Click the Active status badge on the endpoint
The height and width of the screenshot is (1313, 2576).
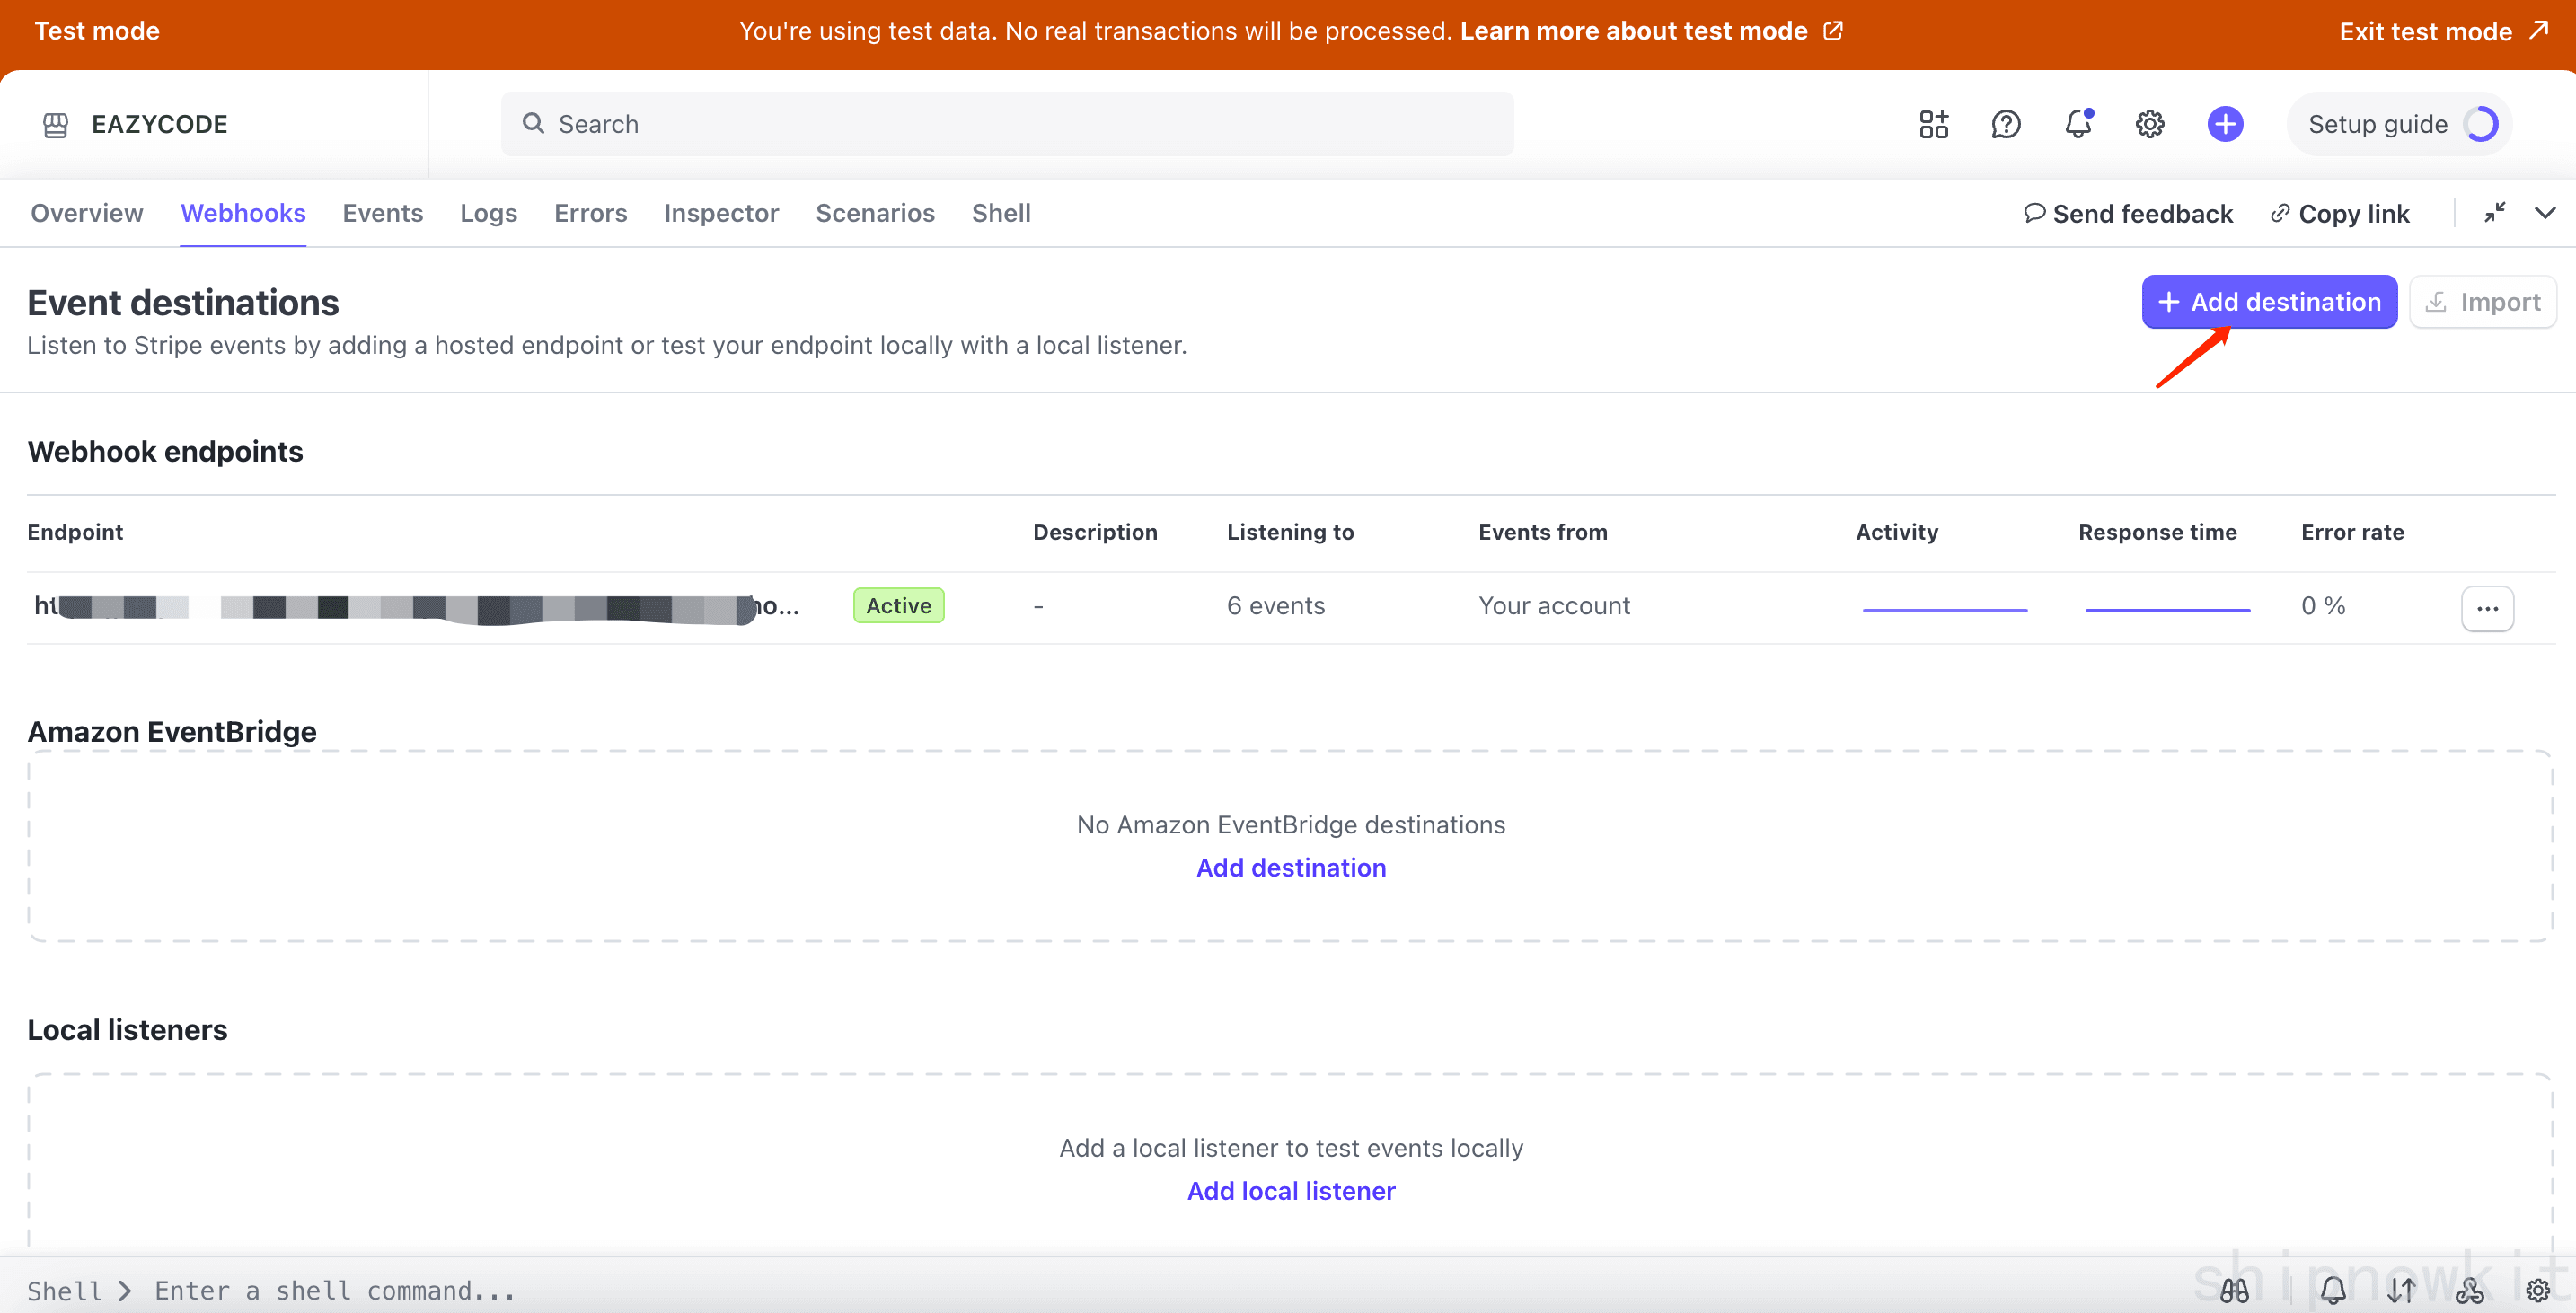click(898, 604)
